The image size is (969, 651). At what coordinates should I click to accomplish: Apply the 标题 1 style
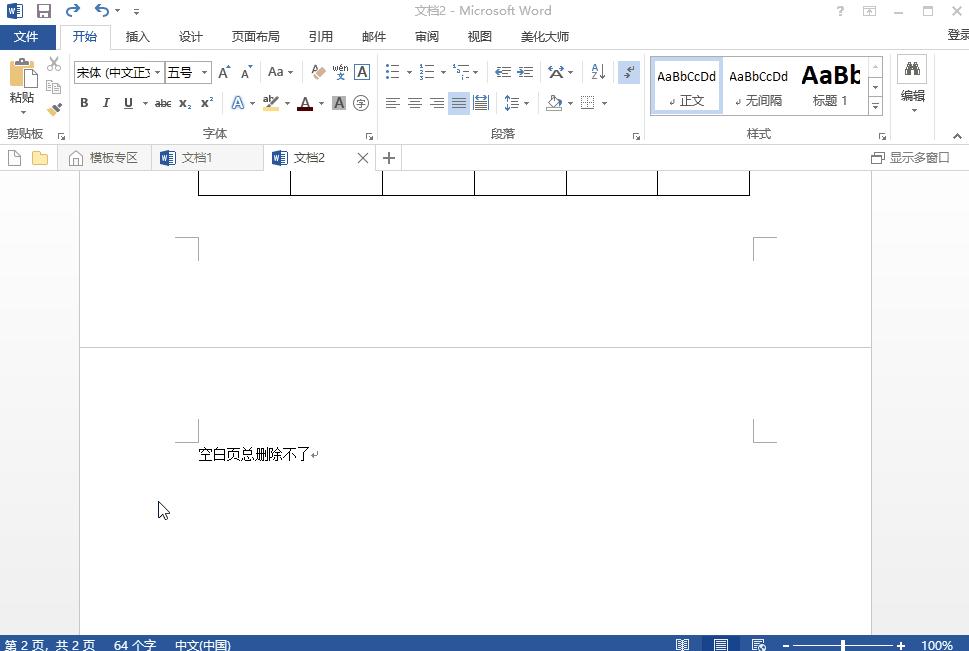(831, 83)
